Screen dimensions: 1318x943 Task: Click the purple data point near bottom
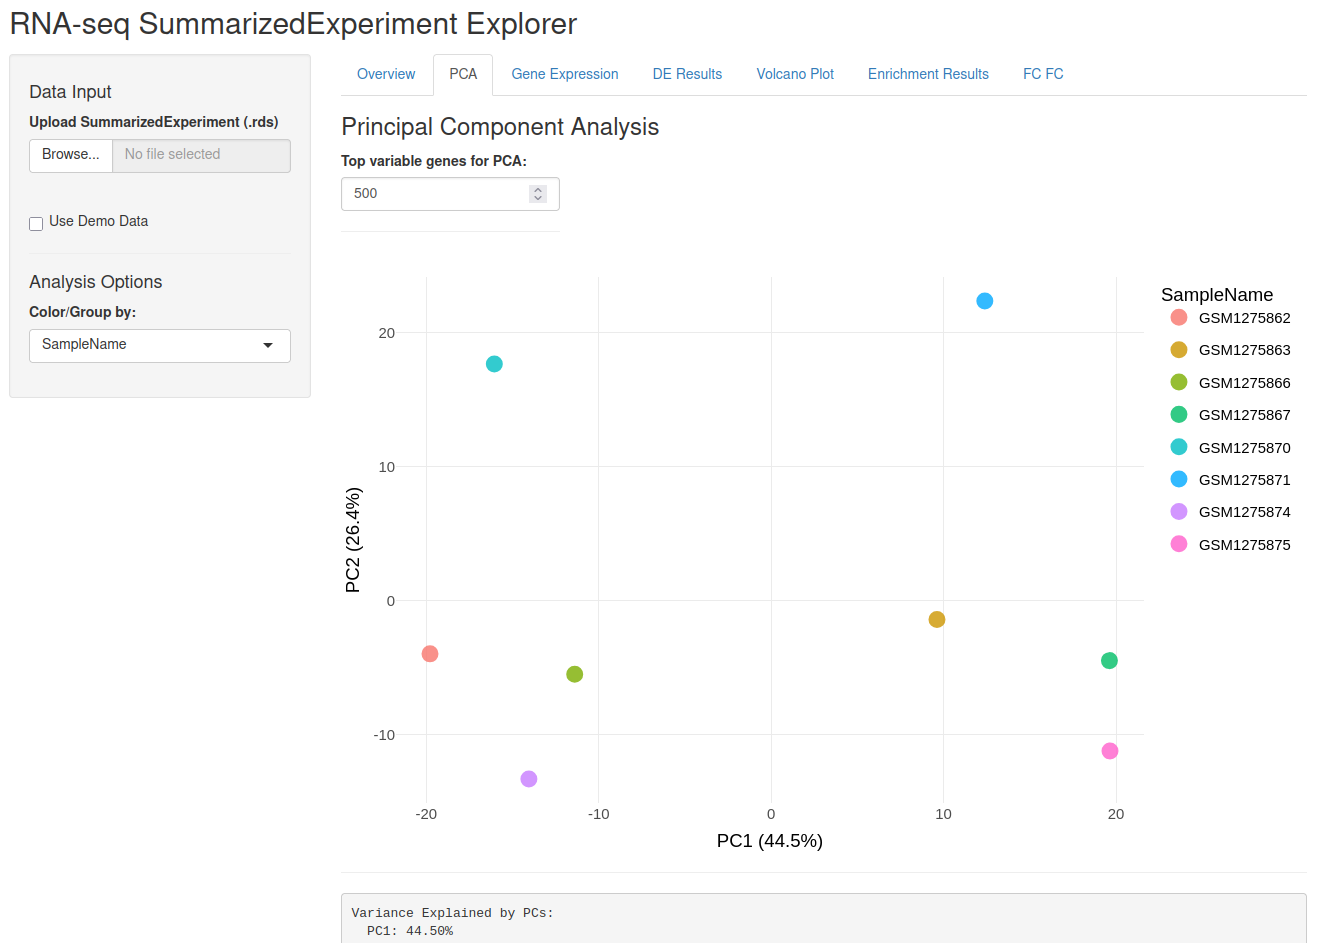click(x=529, y=779)
